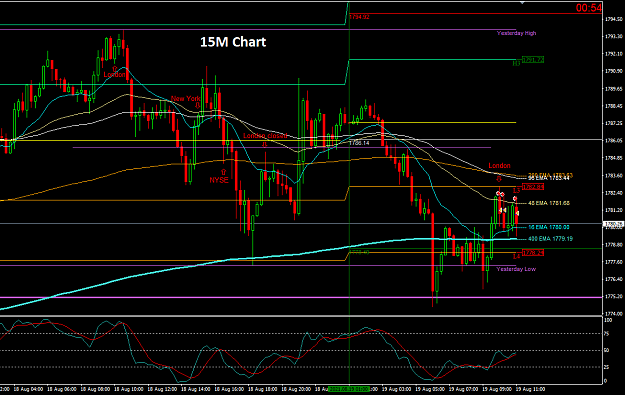
Task: Click the 'London closed' session label
Action: (265, 136)
